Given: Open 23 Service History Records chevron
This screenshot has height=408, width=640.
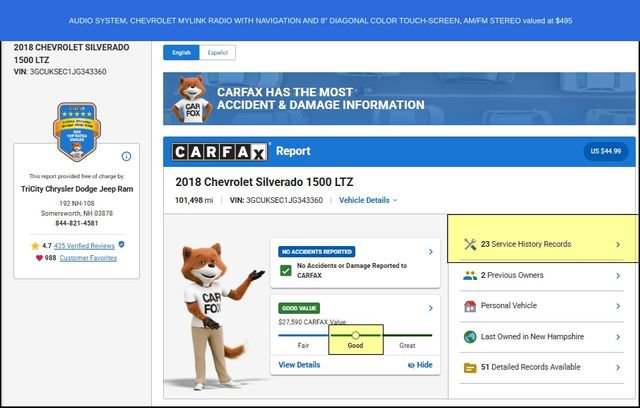Looking at the screenshot, I should click(x=618, y=244).
